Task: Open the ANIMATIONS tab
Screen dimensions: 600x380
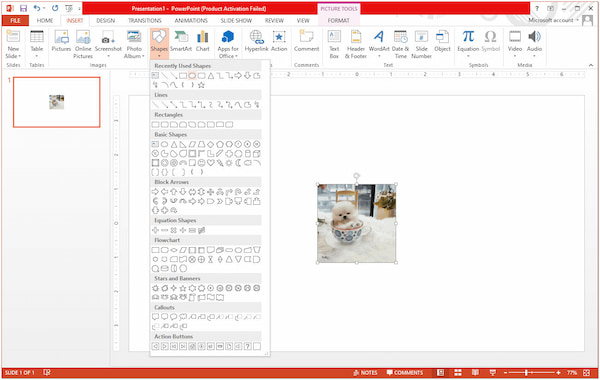Action: pos(191,20)
